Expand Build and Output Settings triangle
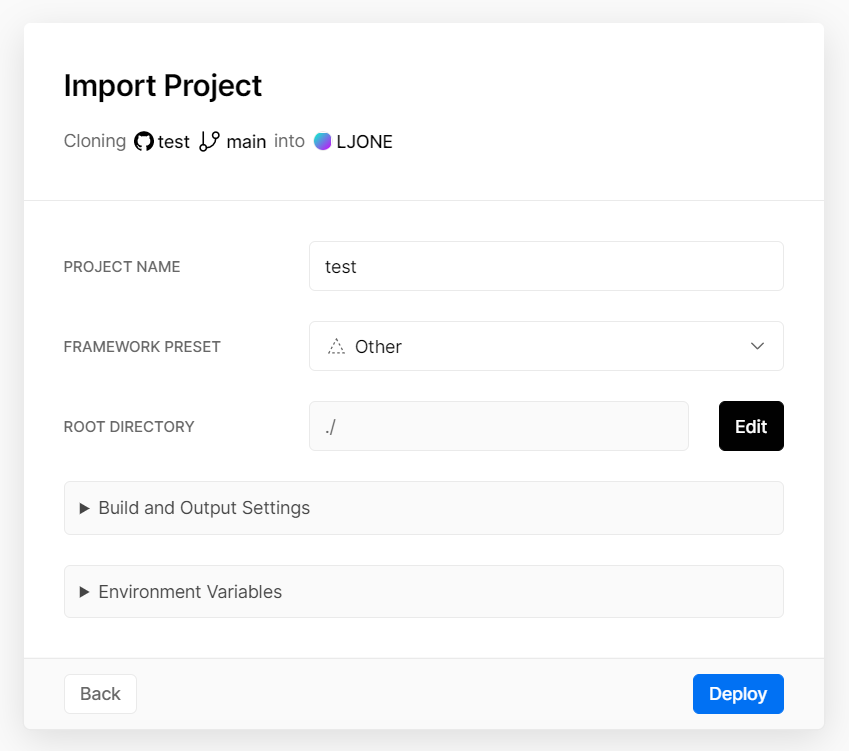 (85, 508)
